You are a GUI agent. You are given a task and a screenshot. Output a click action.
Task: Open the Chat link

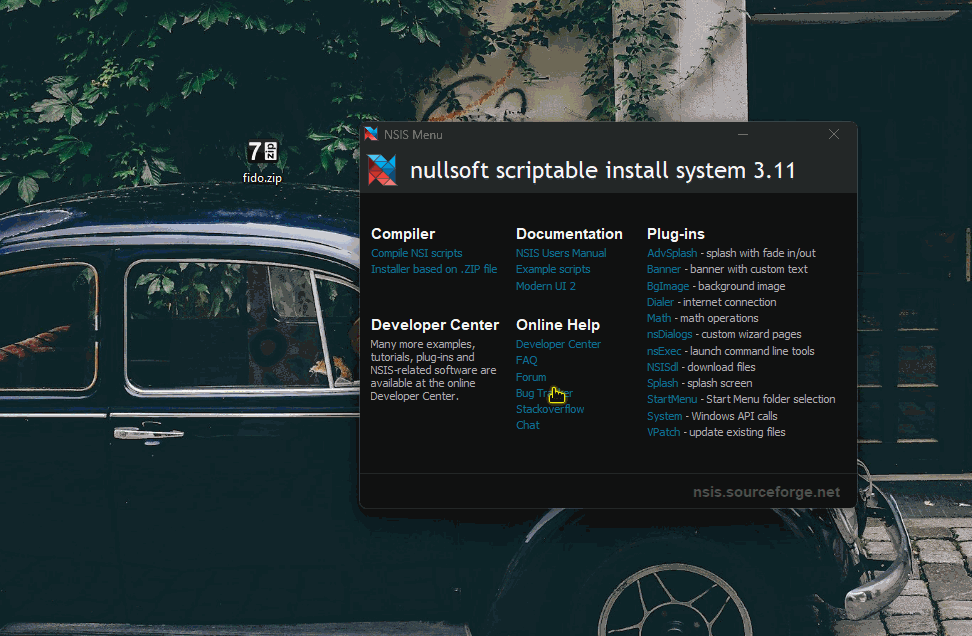528,425
